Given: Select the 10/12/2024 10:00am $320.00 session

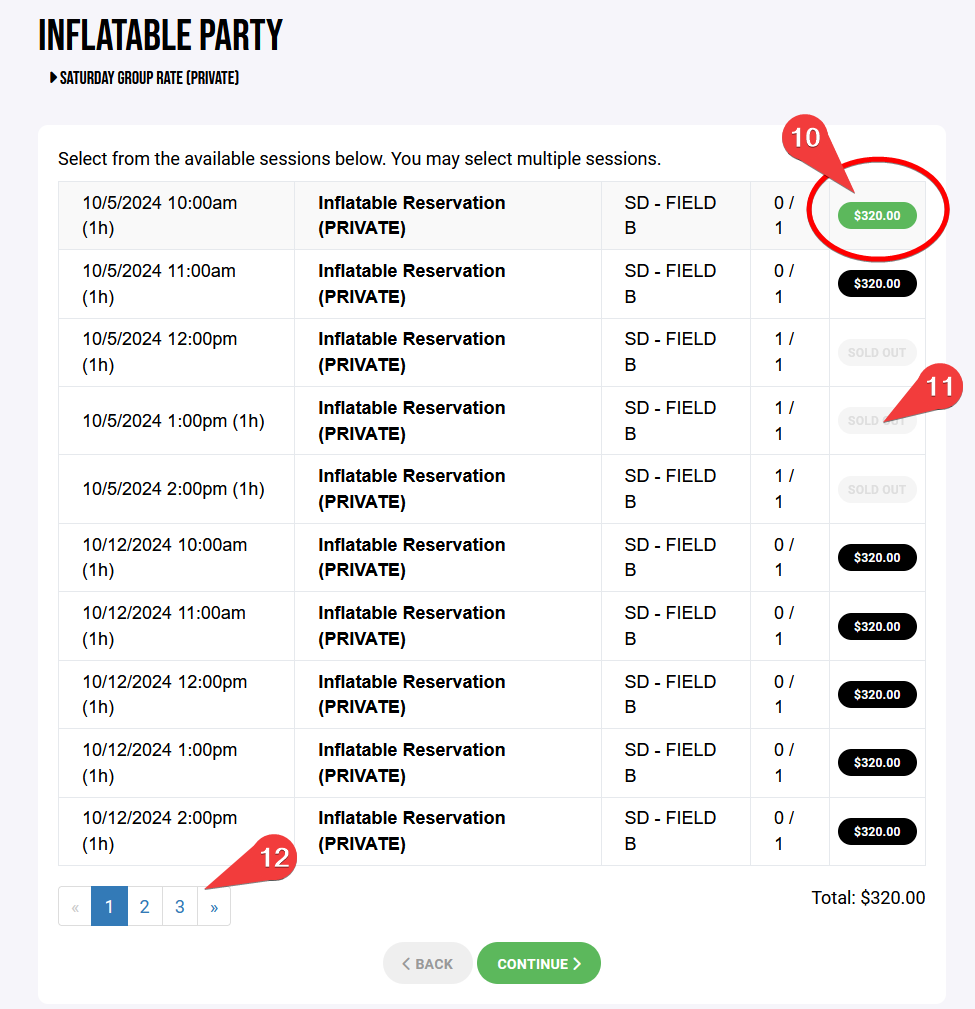Looking at the screenshot, I should pyautogui.click(x=876, y=557).
